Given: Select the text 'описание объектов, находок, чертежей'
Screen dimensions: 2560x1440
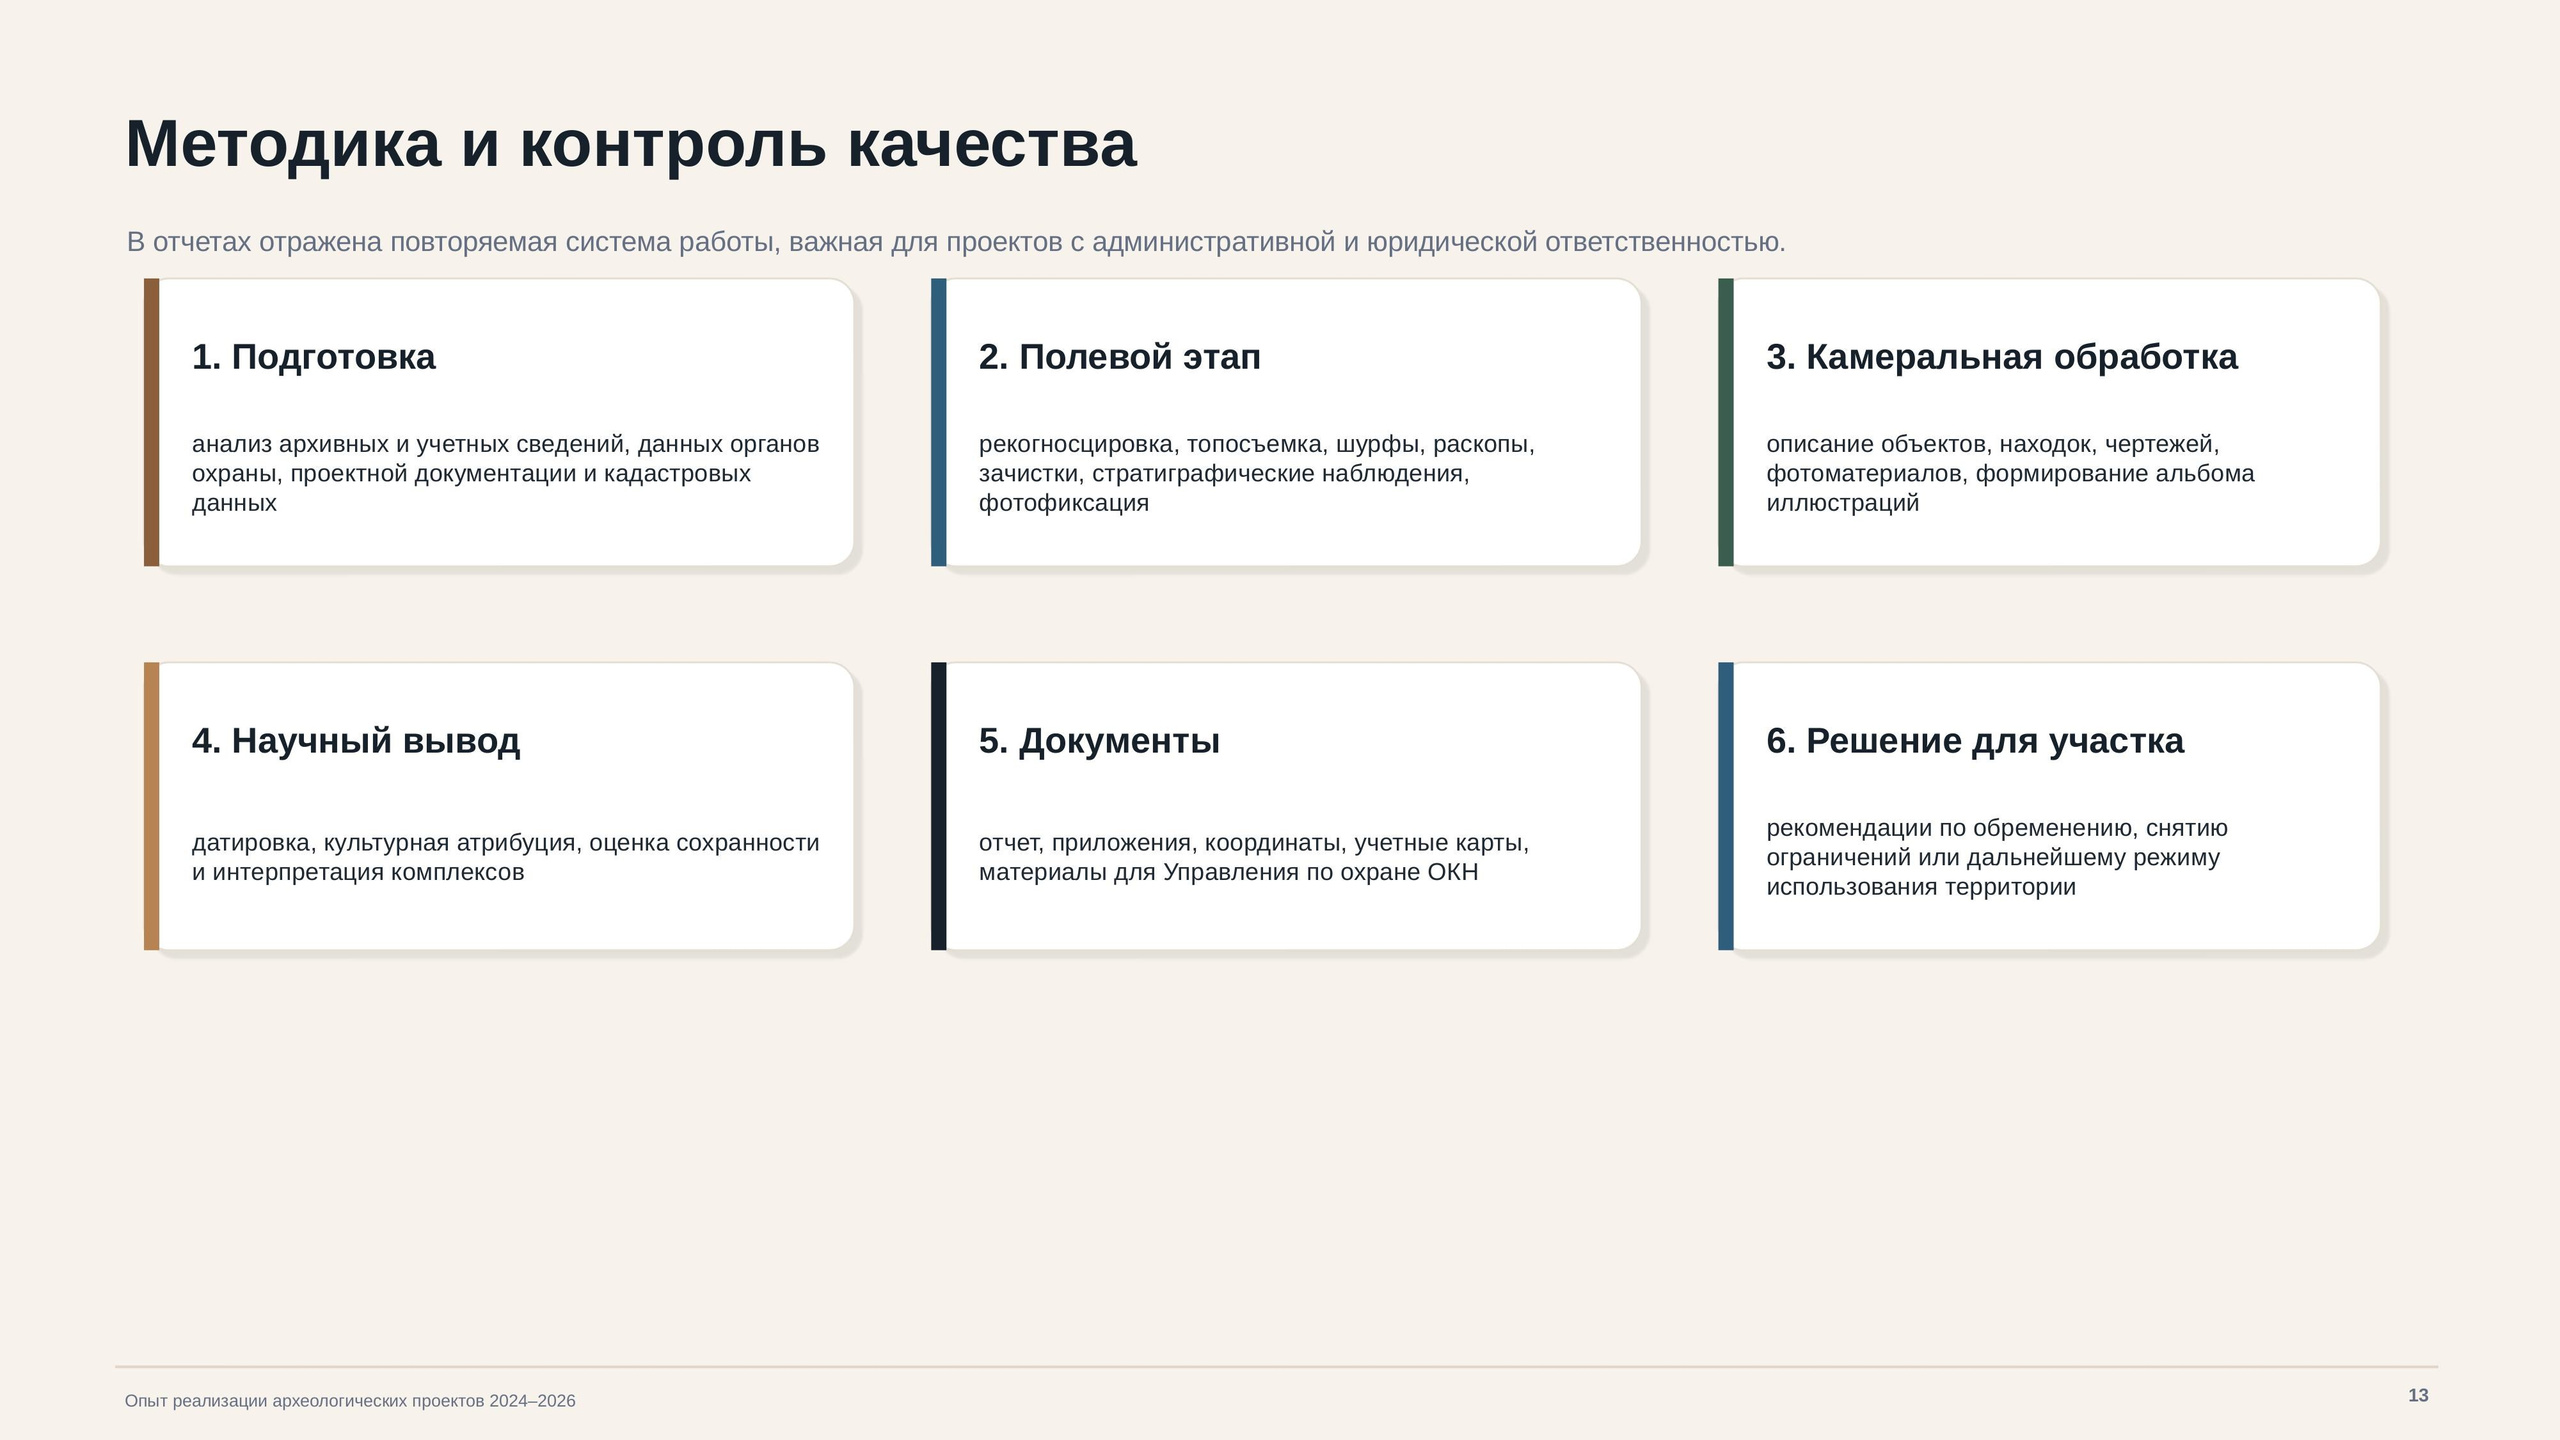Looking at the screenshot, I should [x=1992, y=444].
